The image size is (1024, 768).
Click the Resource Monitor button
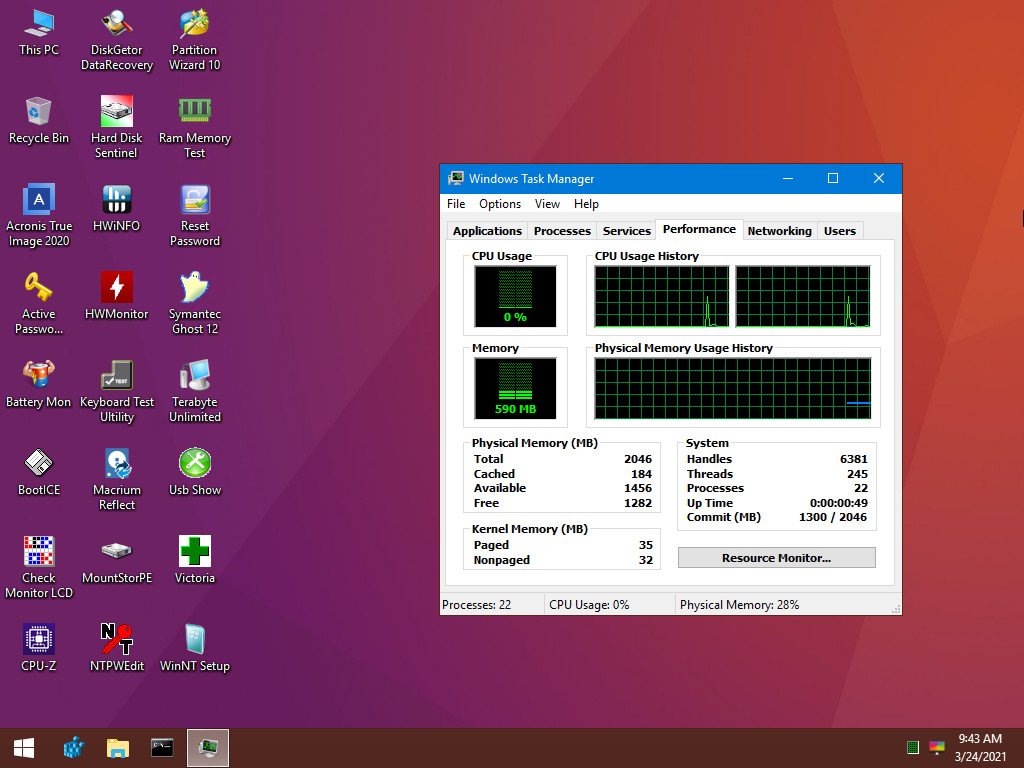tap(776, 558)
